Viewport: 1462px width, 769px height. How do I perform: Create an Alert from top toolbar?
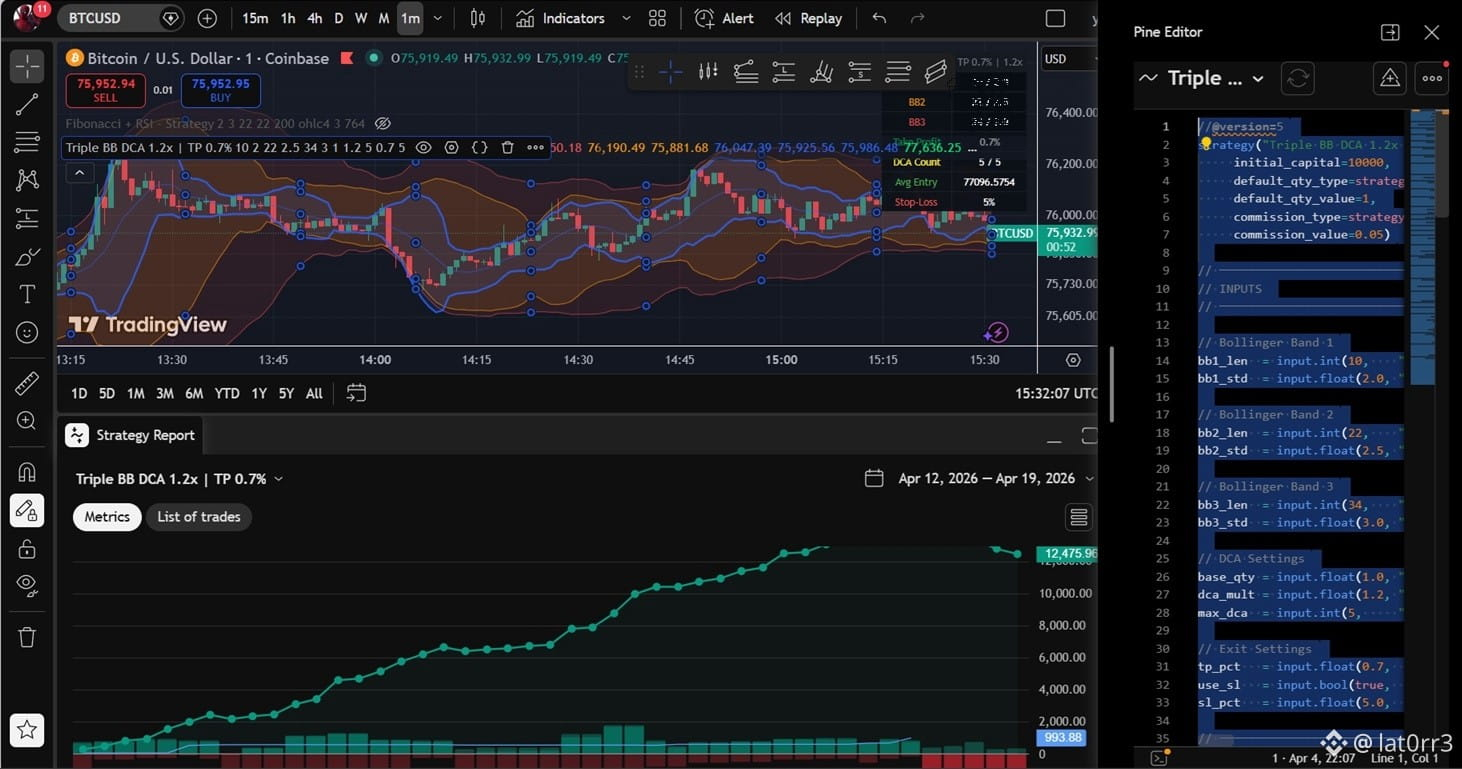pyautogui.click(x=724, y=18)
